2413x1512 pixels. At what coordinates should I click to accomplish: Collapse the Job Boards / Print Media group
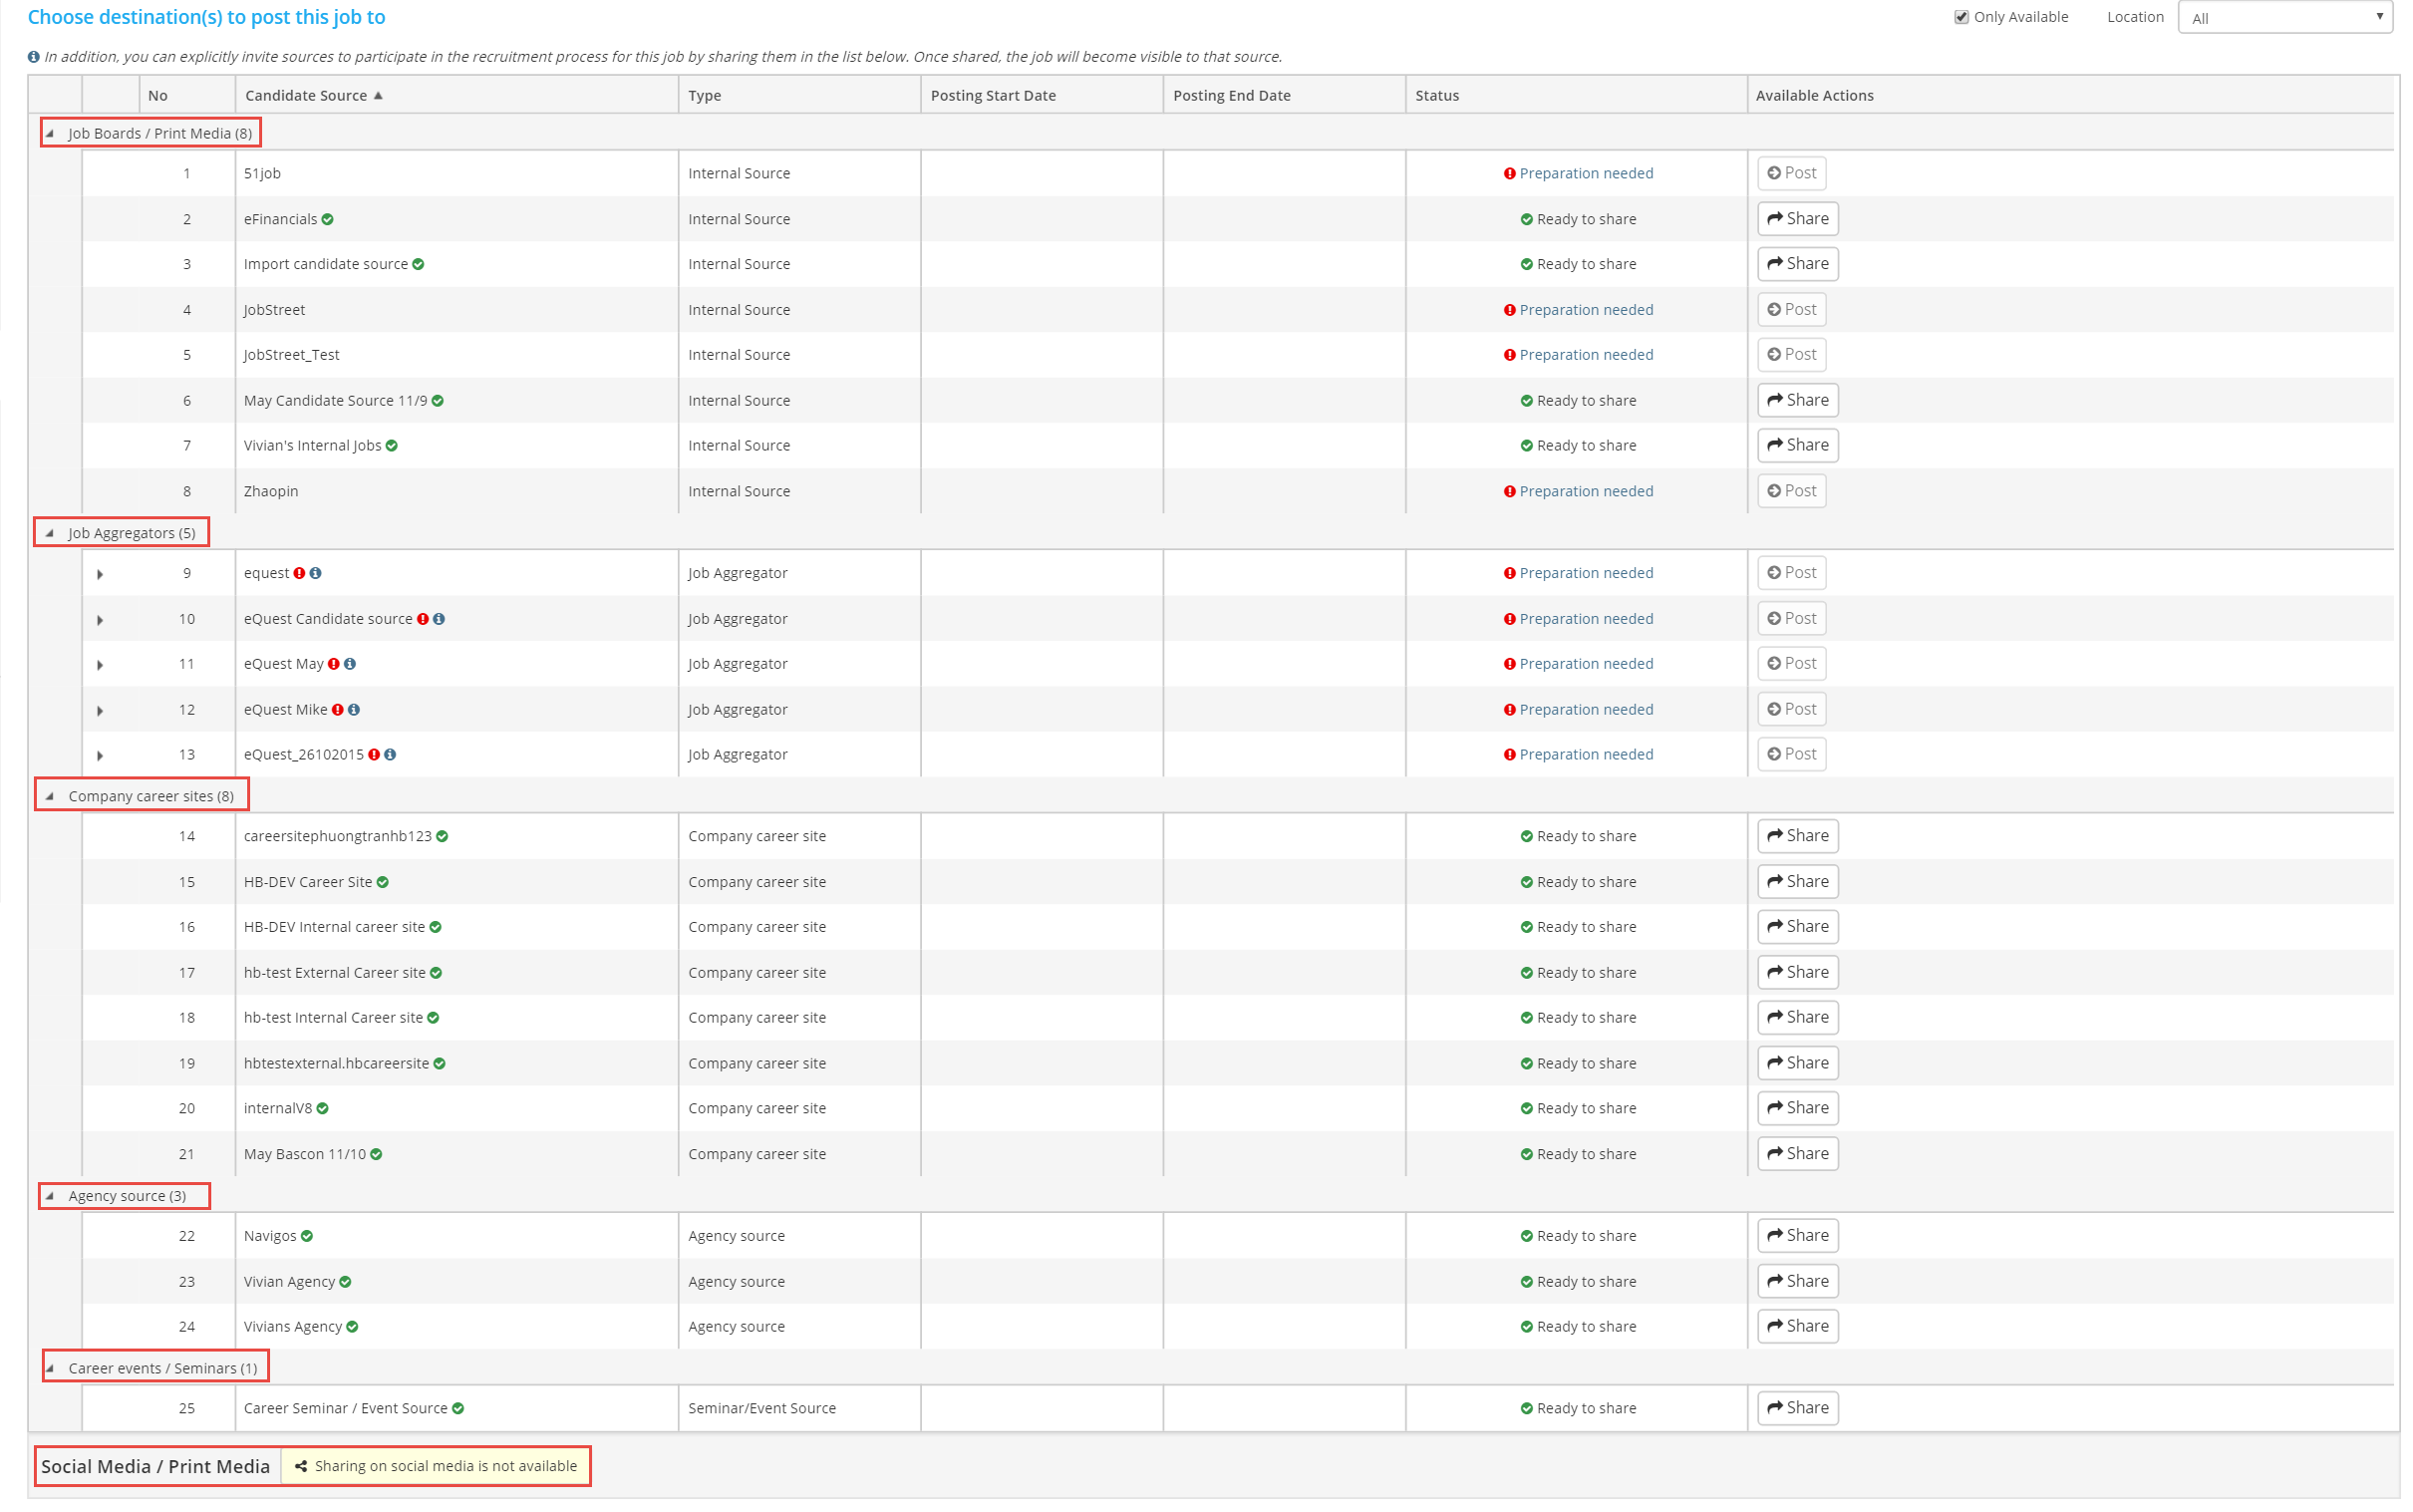coord(50,133)
